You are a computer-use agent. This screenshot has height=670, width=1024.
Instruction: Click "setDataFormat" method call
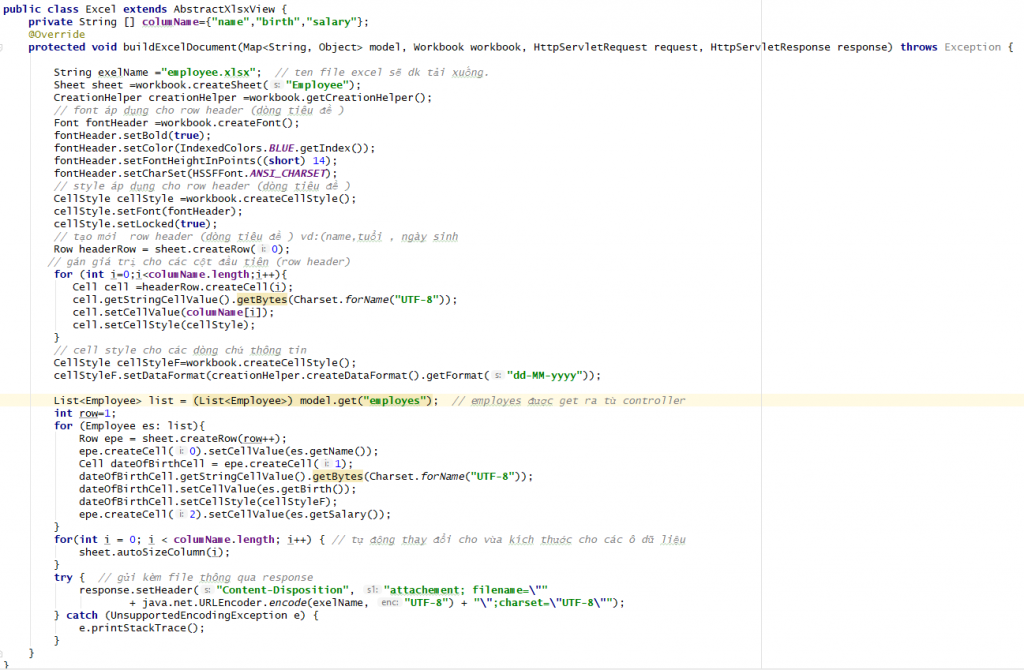[164, 375]
